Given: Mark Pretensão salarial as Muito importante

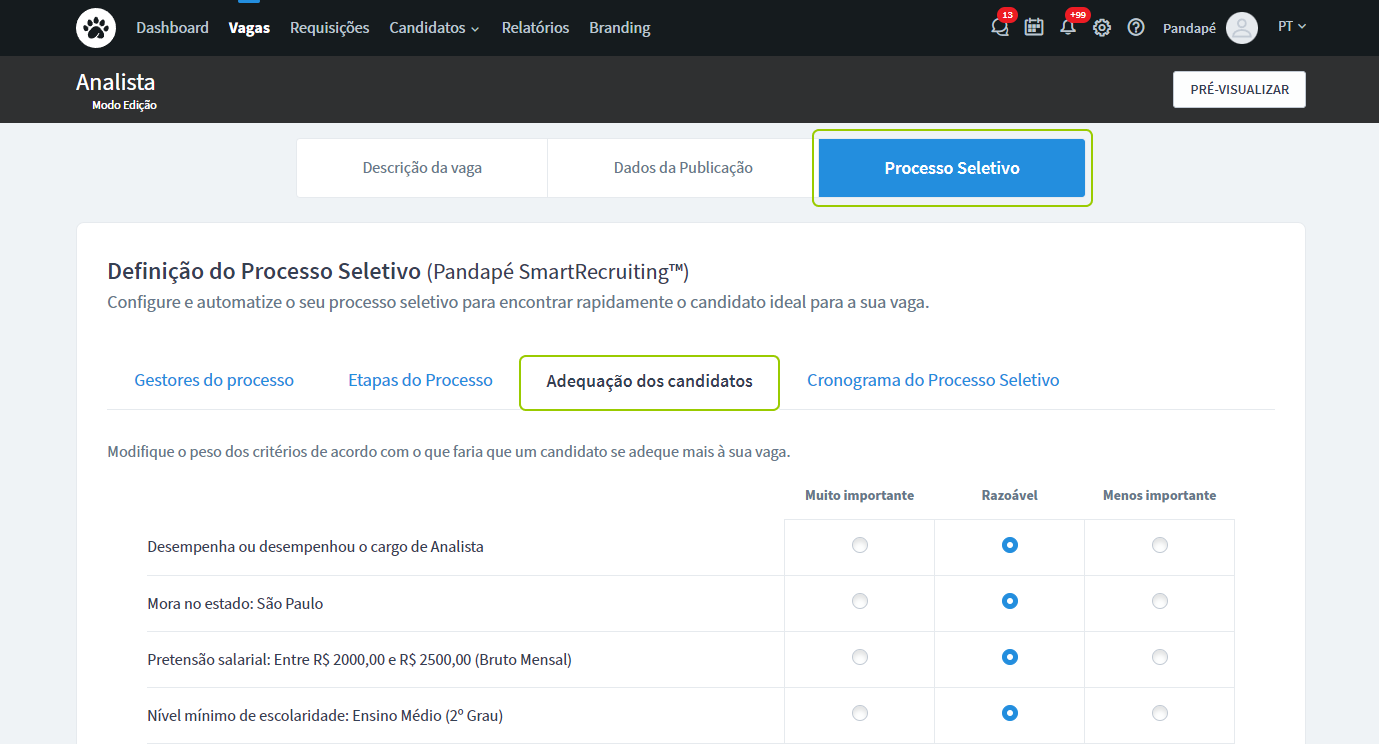Looking at the screenshot, I should pyautogui.click(x=859, y=658).
